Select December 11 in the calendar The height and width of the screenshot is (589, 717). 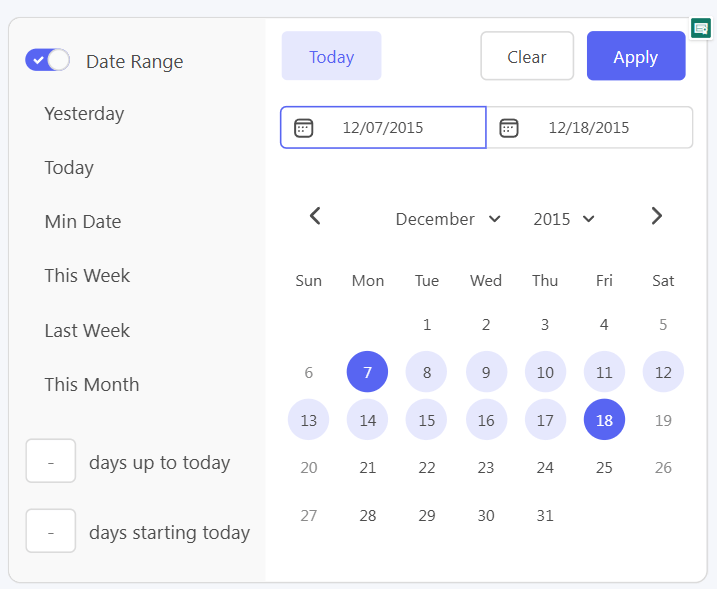tap(605, 372)
